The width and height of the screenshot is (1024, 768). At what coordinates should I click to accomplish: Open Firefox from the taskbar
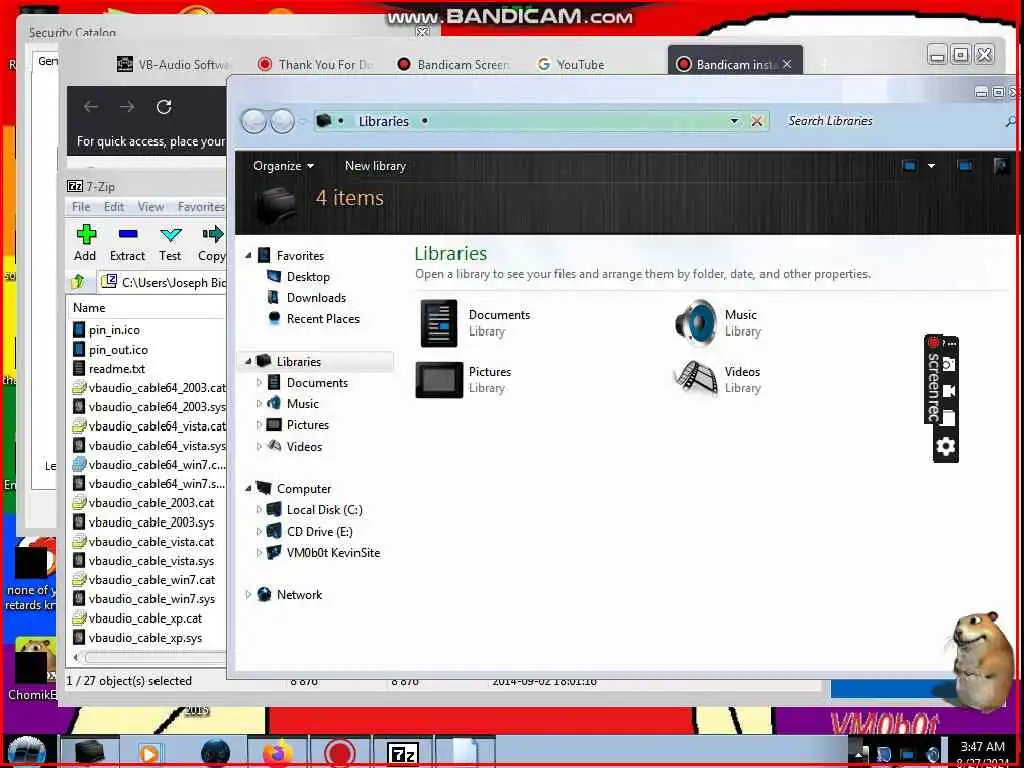[278, 753]
